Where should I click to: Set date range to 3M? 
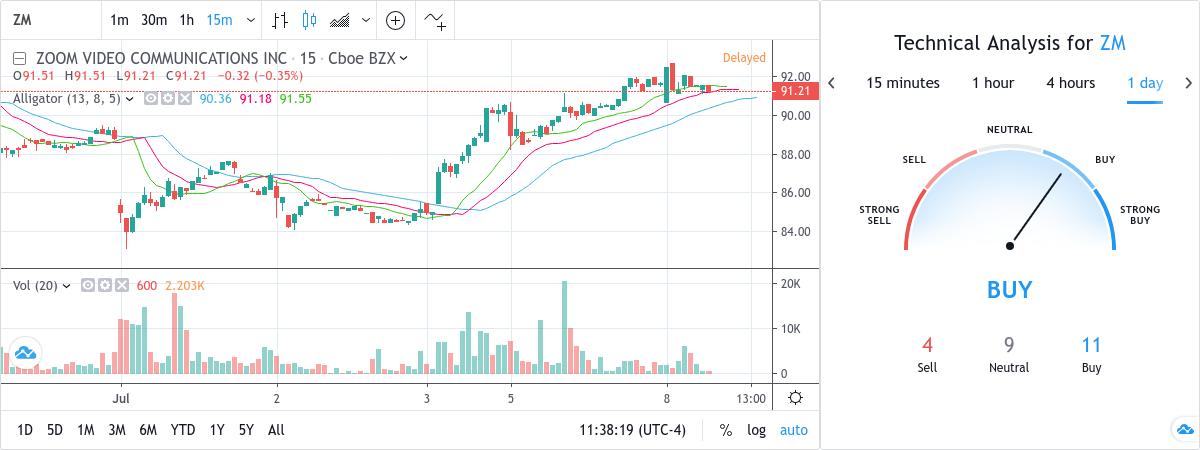[x=117, y=430]
